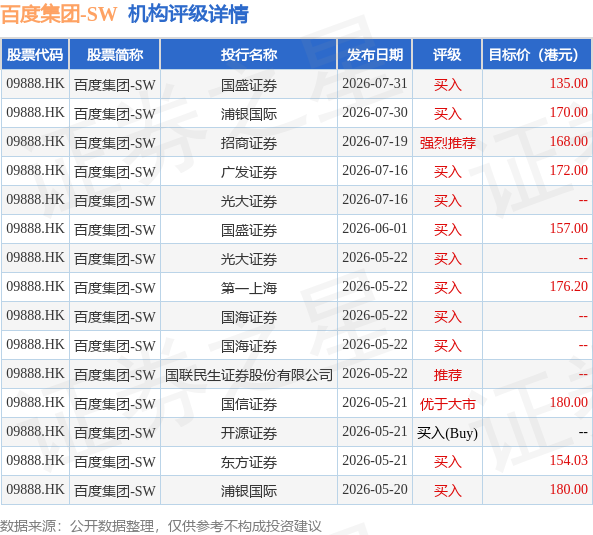Click the 154.03 target price value
This screenshot has height=535, width=593.
[568, 461]
